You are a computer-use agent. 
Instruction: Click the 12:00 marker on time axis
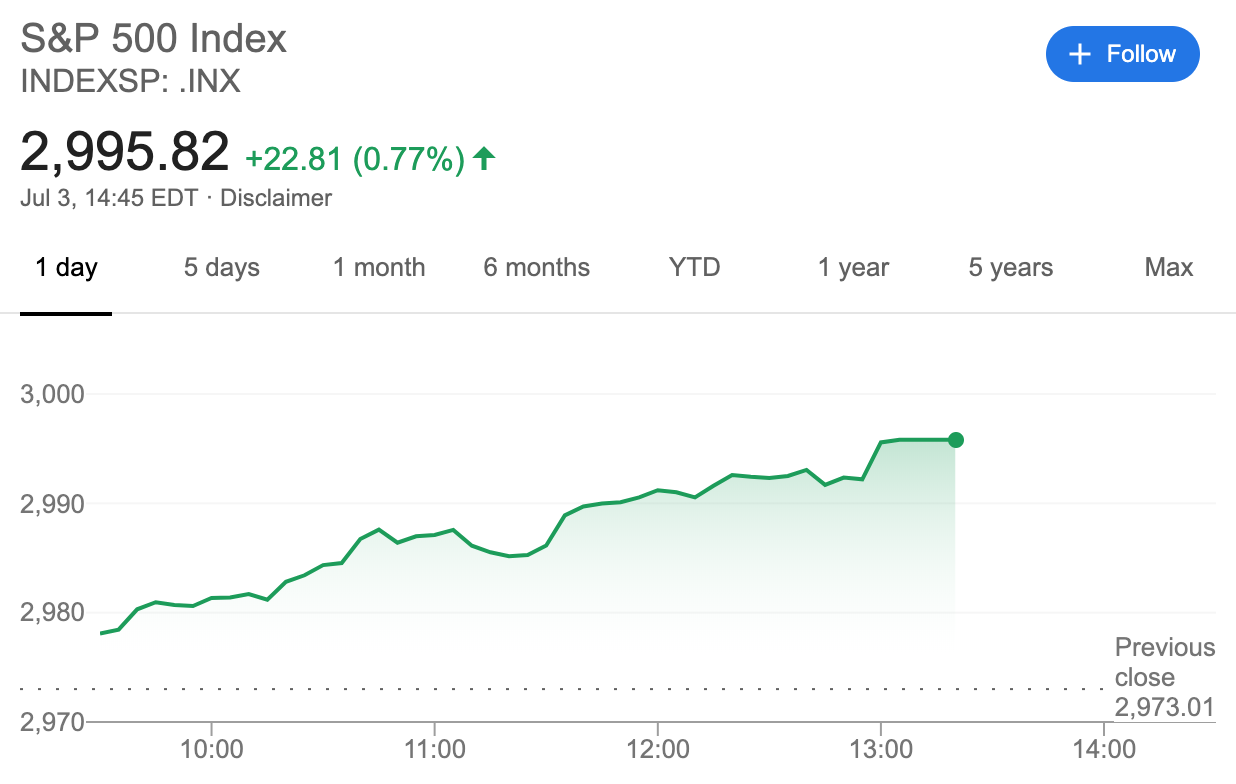tap(657, 749)
